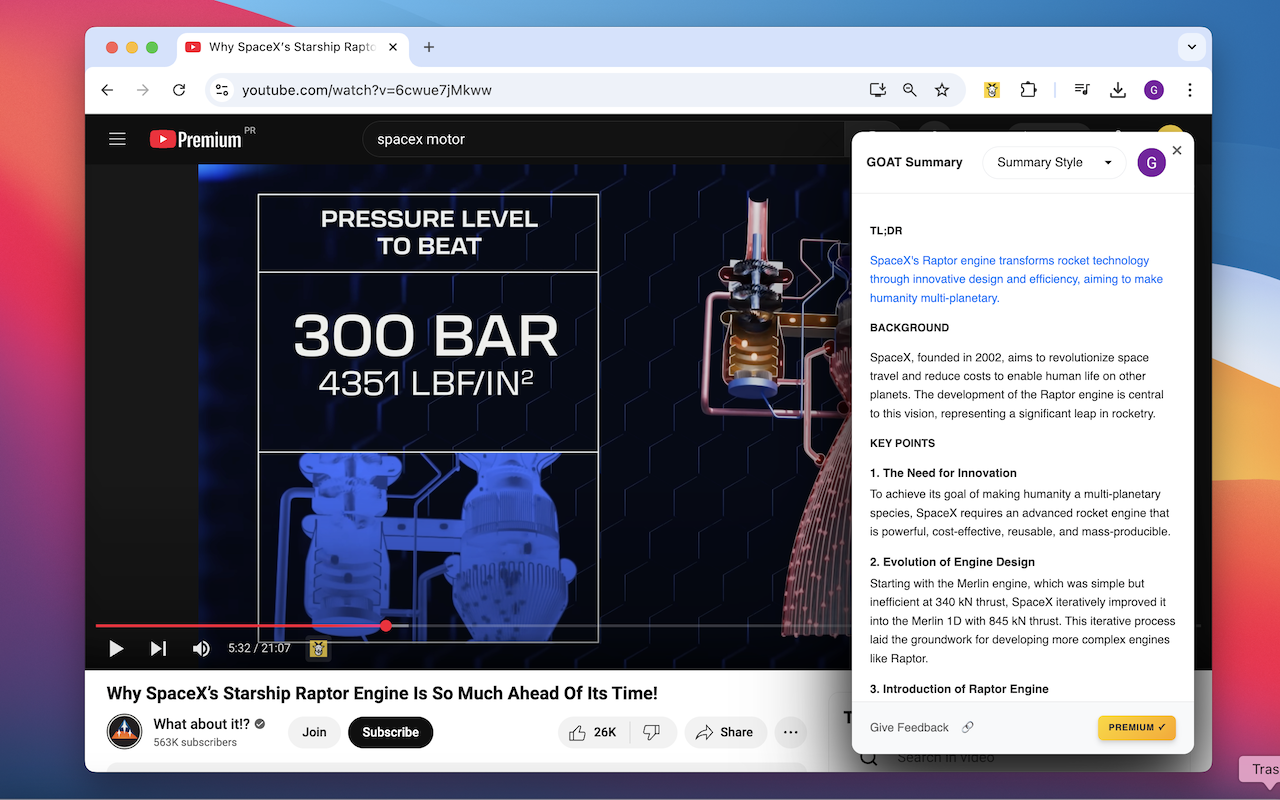1280x800 pixels.
Task: Click the video time display 5:32 / 21:07
Action: 259,649
